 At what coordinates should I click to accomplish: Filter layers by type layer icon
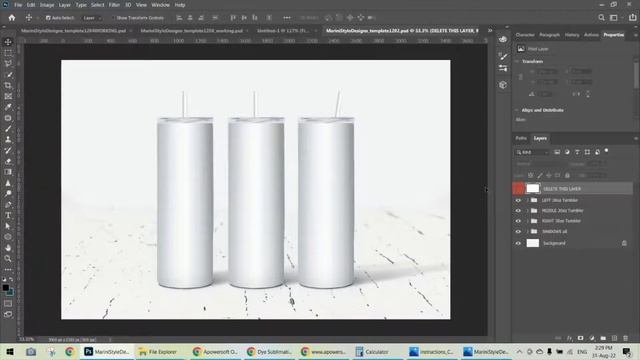click(x=577, y=152)
